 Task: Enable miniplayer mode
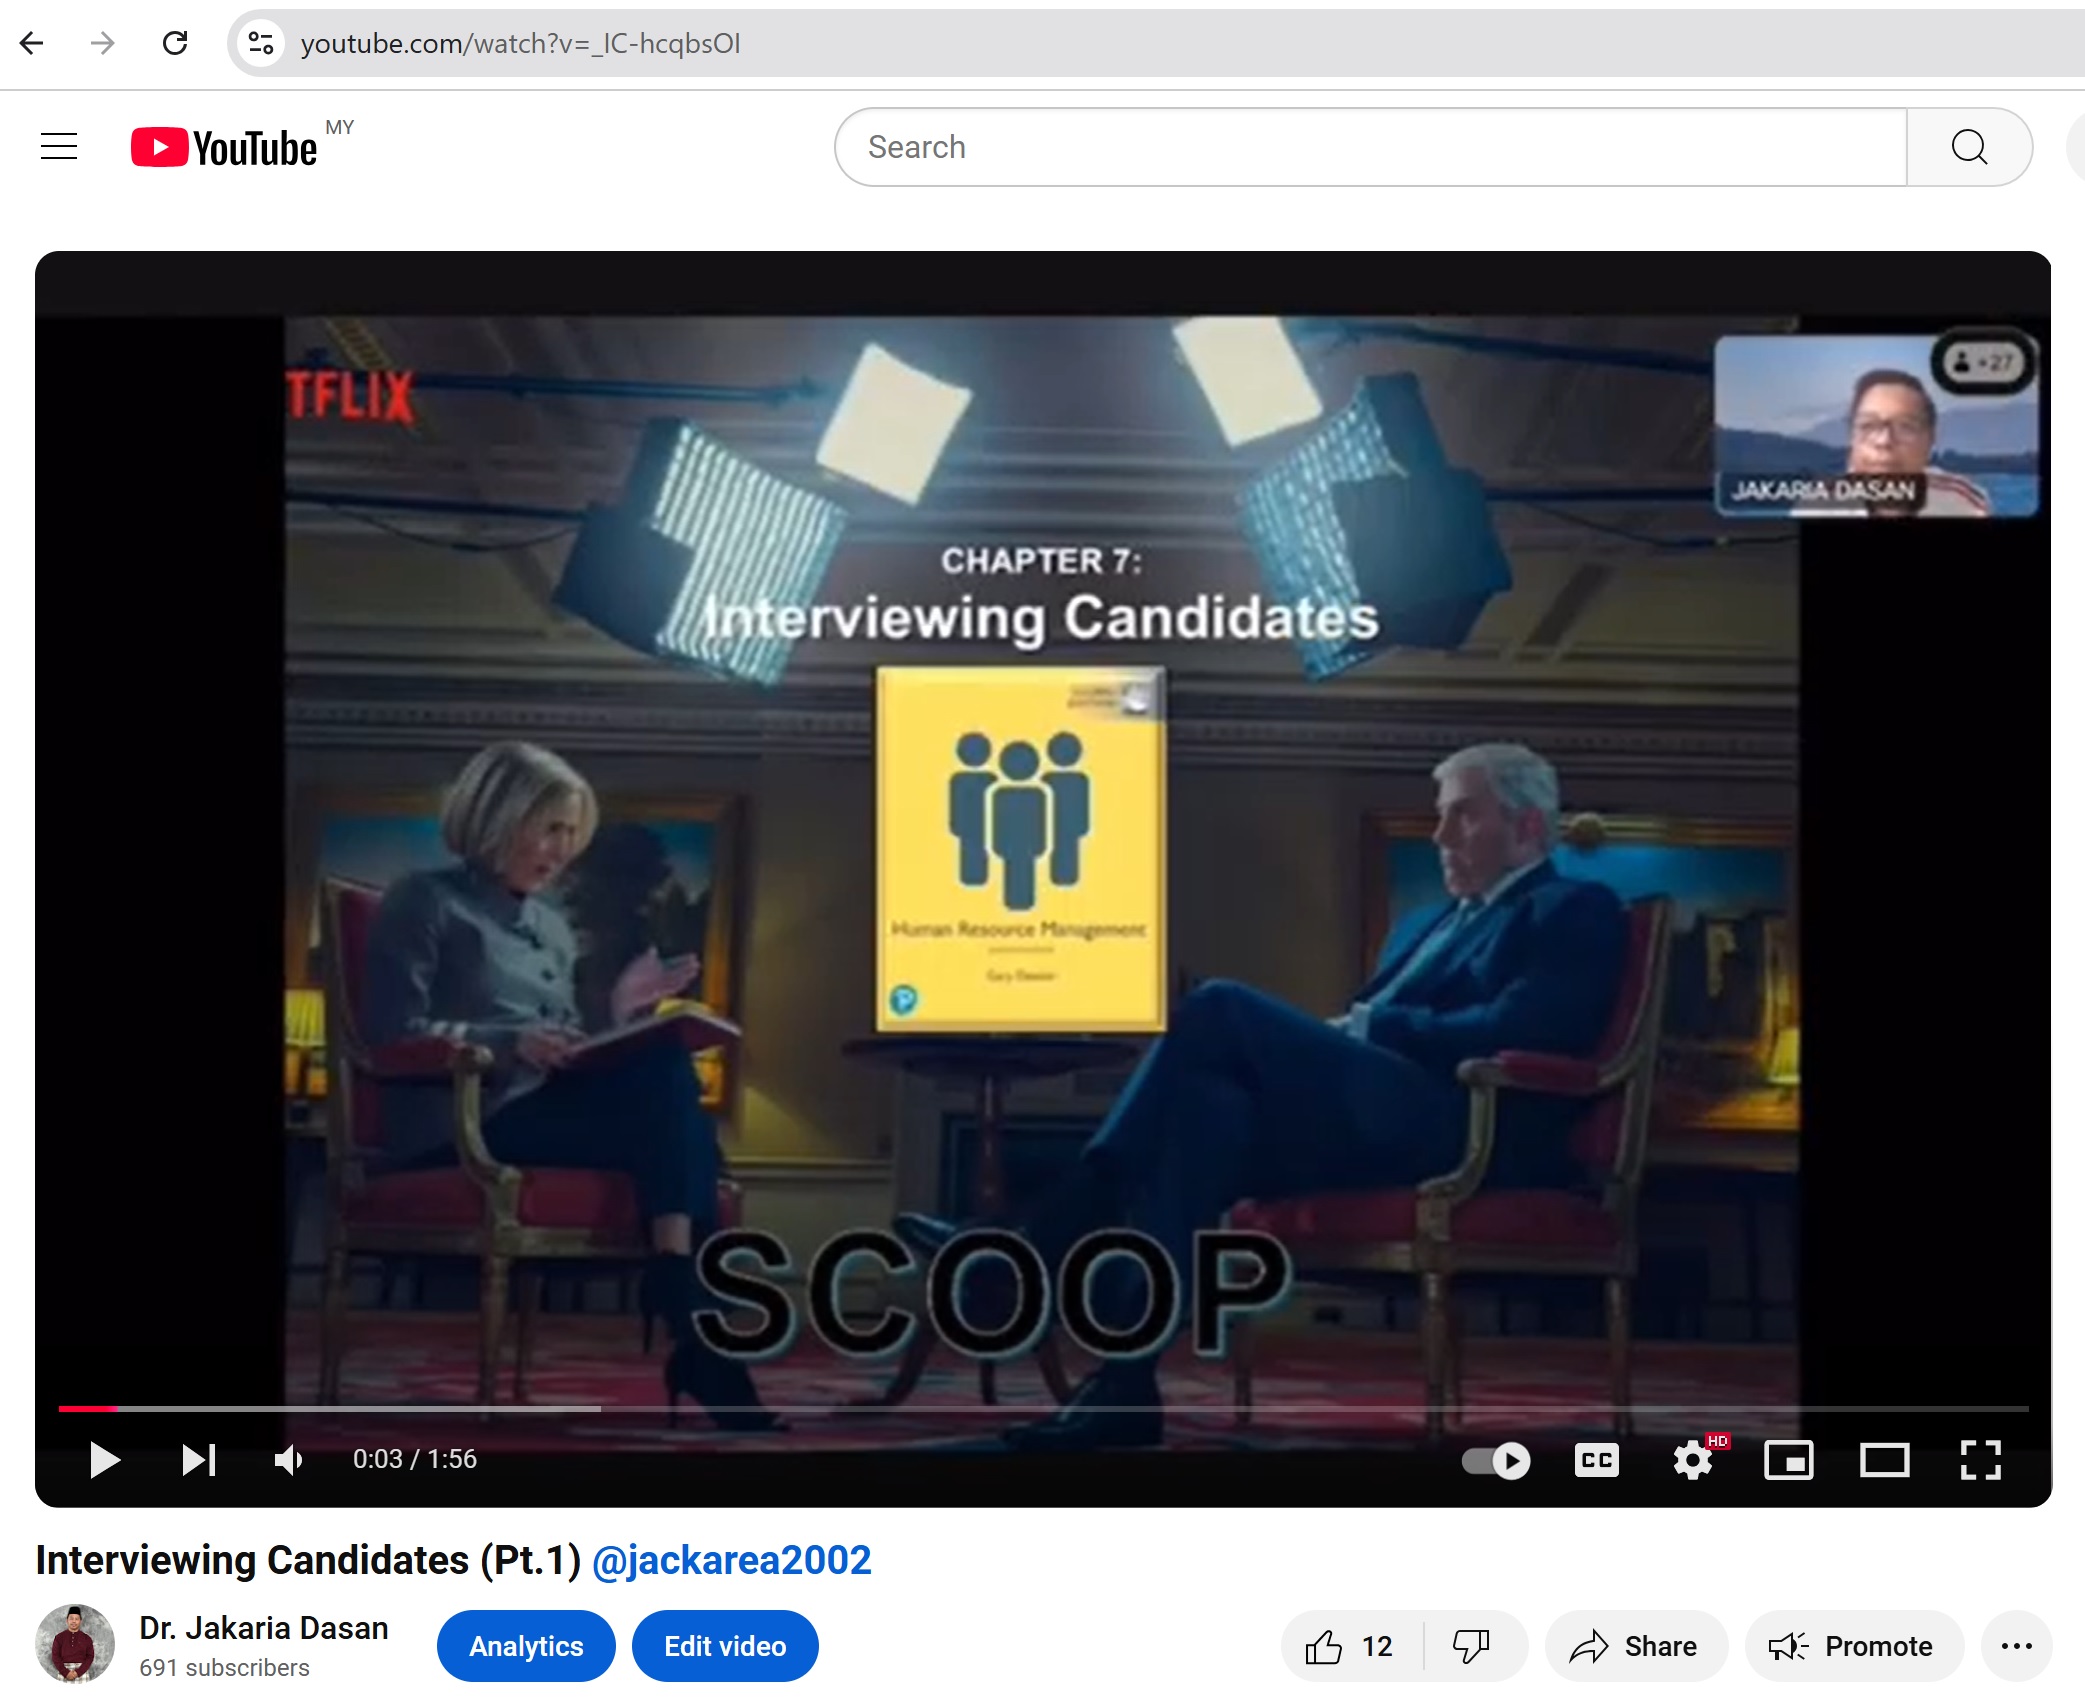(x=1788, y=1460)
